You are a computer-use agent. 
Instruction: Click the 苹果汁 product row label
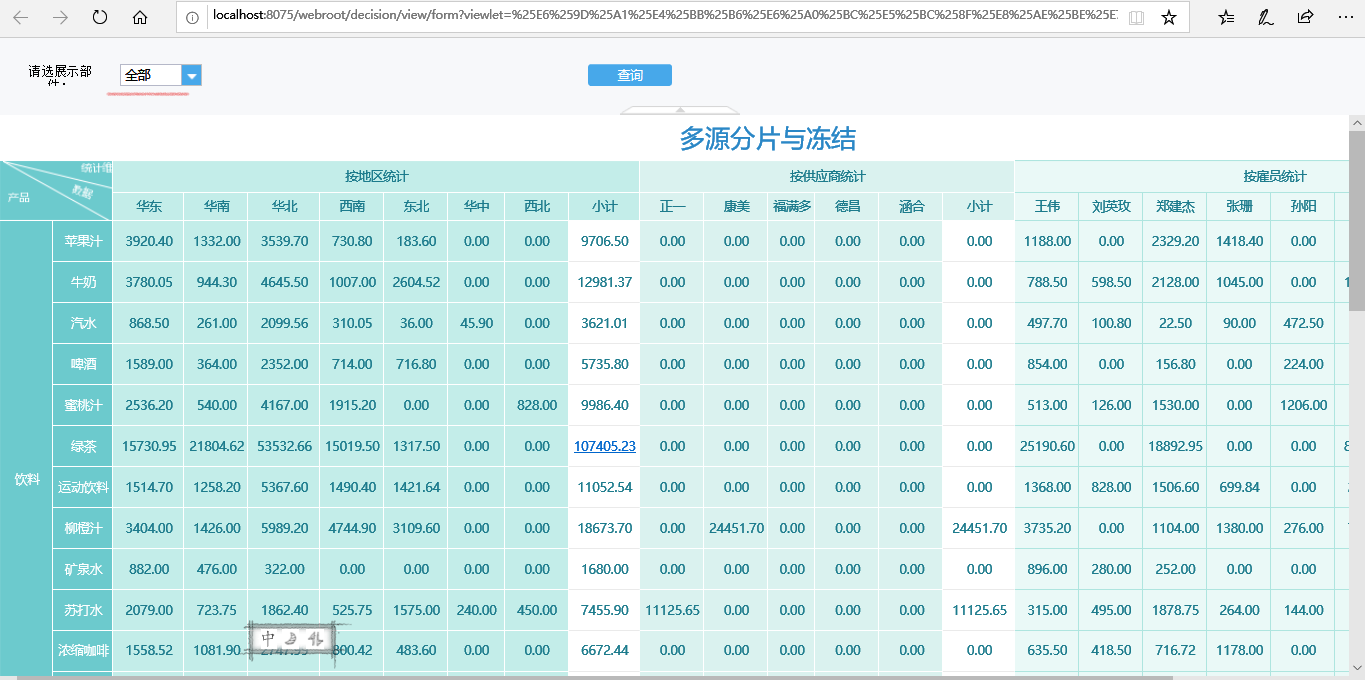(x=83, y=241)
